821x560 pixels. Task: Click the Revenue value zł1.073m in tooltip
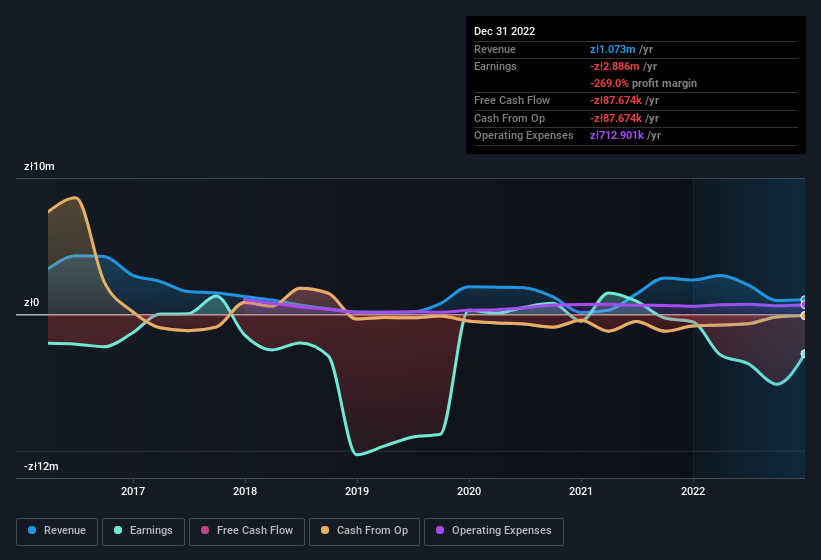613,49
